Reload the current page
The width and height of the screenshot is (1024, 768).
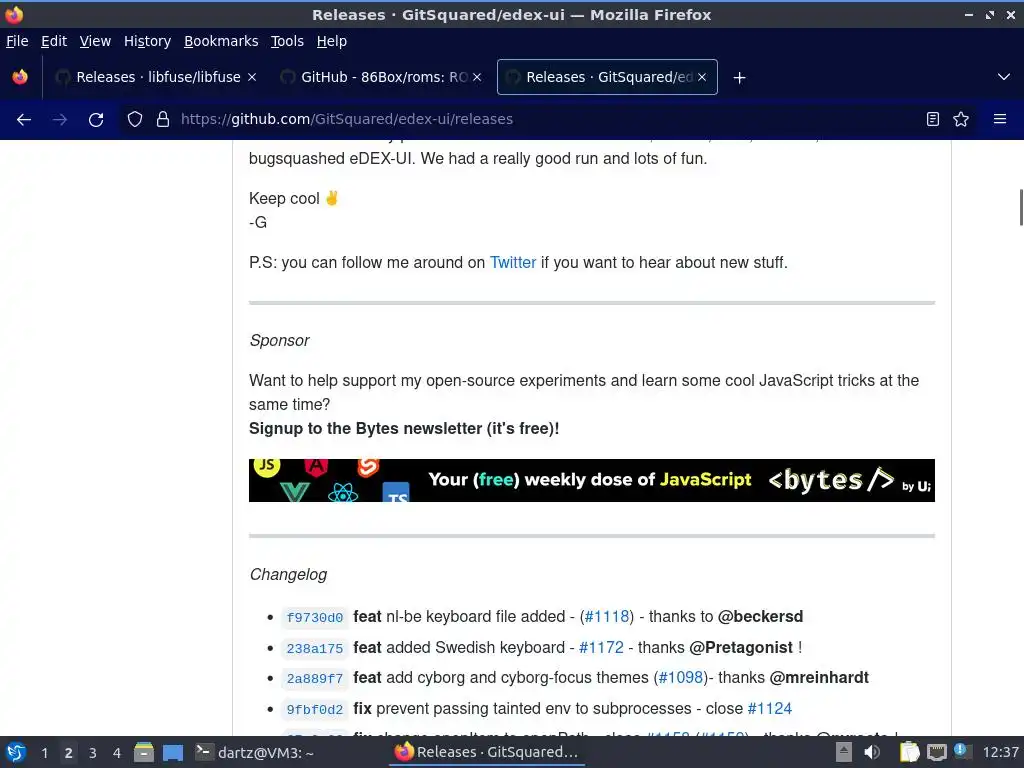[x=96, y=120]
